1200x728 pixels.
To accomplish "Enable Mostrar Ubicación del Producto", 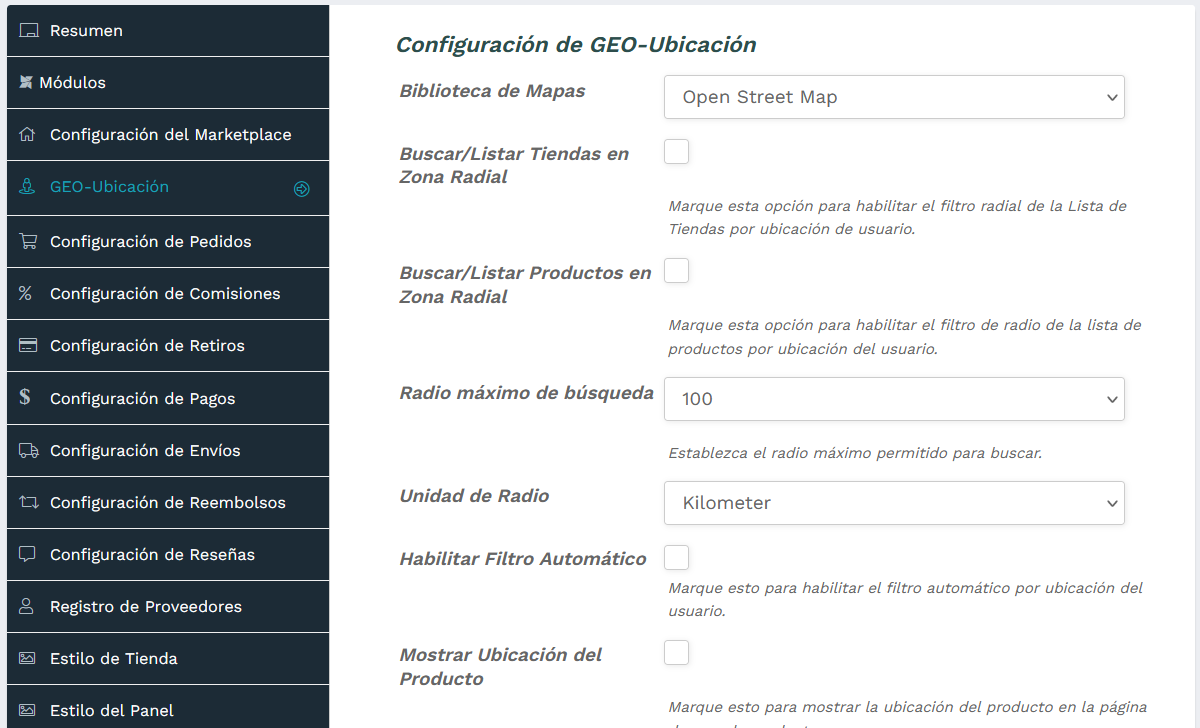I will pos(676,652).
